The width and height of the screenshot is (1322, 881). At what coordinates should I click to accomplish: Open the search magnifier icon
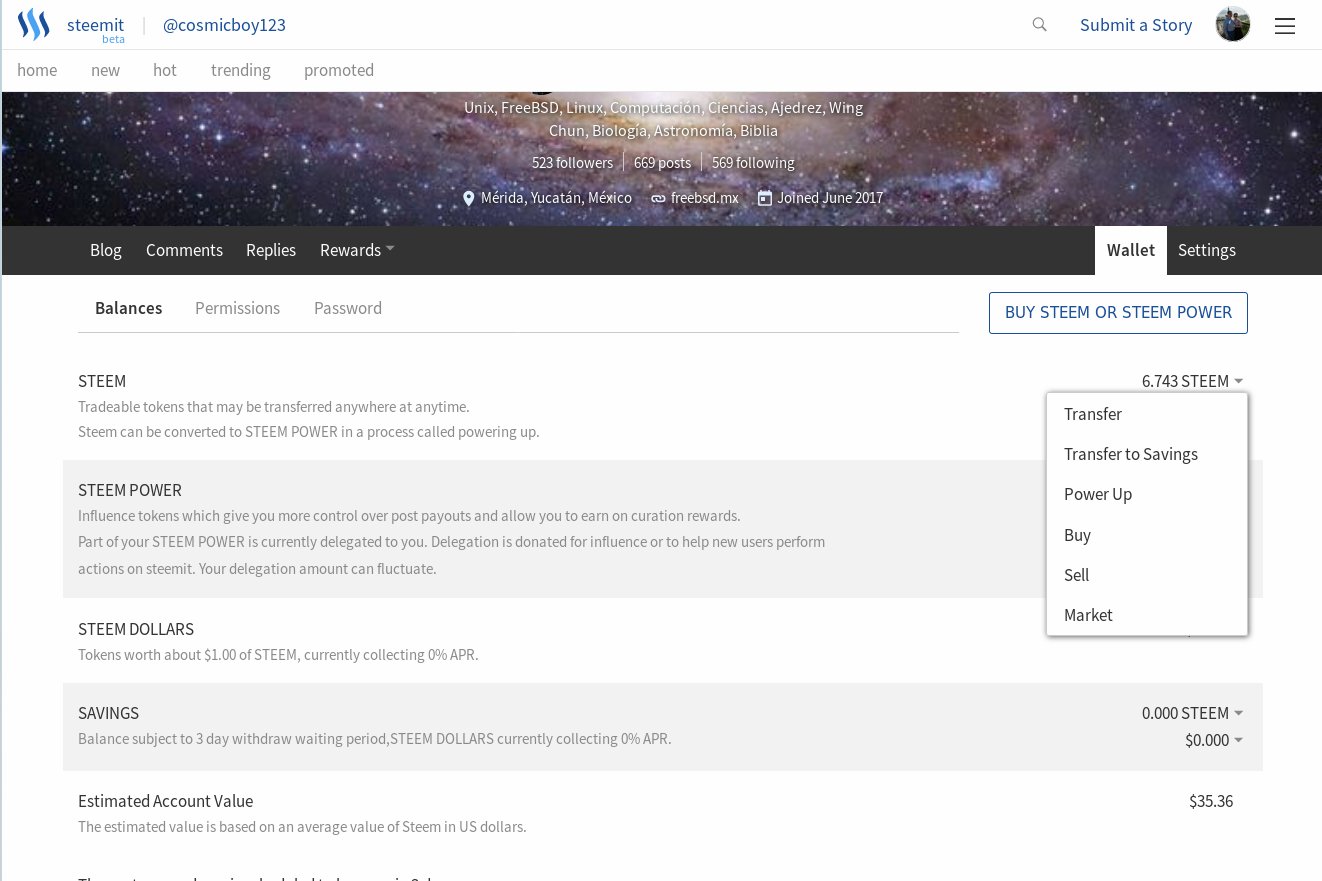[x=1040, y=25]
